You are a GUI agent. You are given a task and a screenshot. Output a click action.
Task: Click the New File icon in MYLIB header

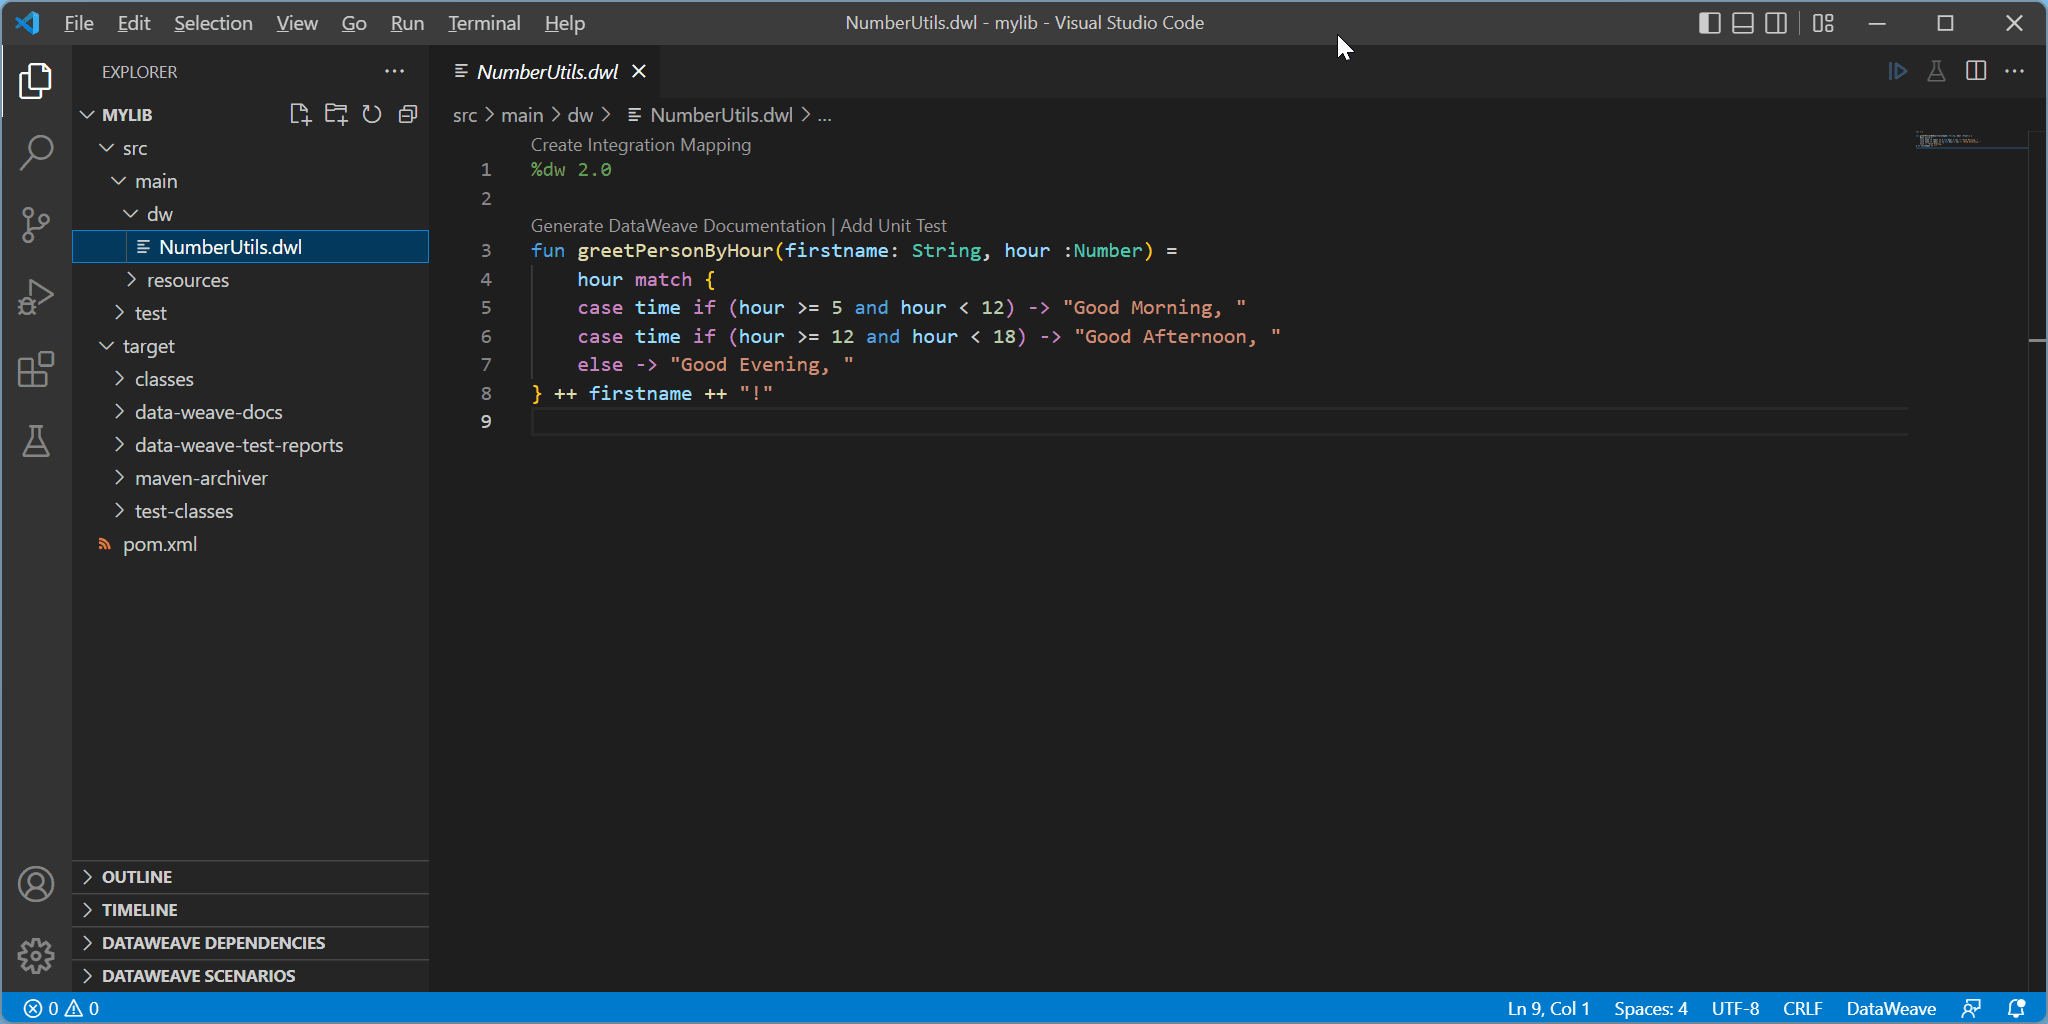[x=300, y=114]
